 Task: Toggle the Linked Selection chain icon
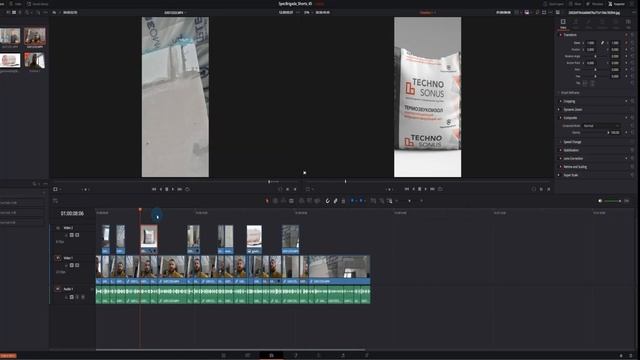[336, 201]
